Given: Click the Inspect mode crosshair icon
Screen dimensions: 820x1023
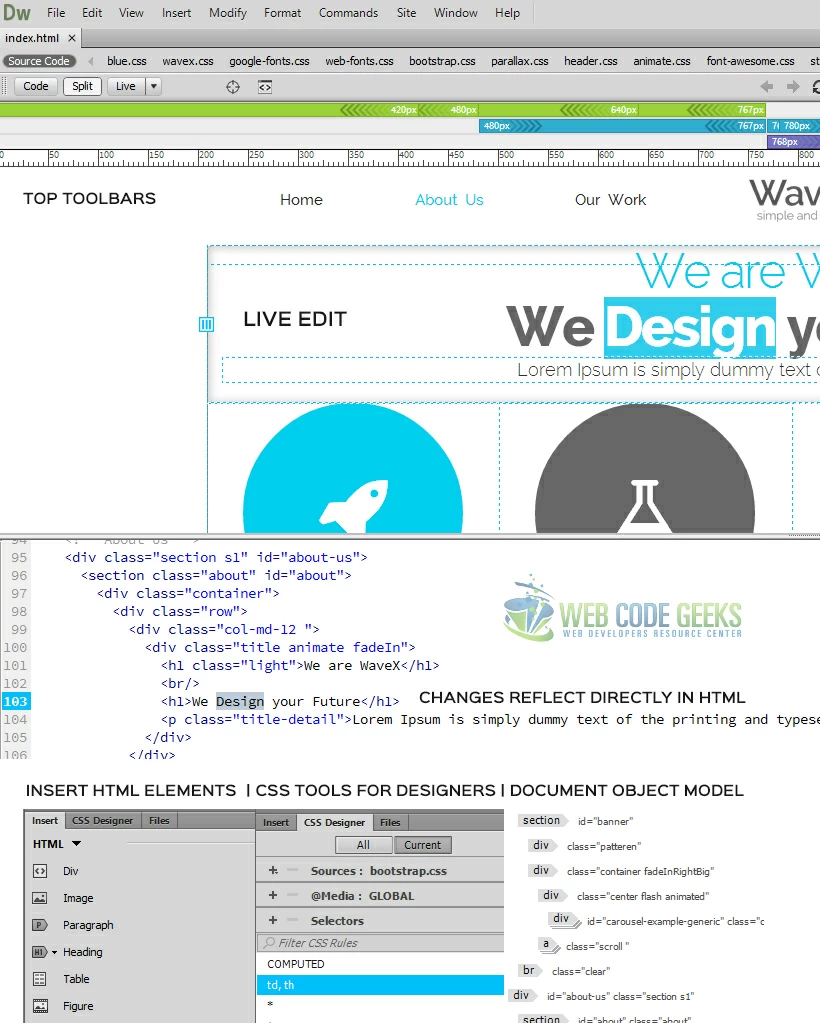Looking at the screenshot, I should (x=233, y=87).
